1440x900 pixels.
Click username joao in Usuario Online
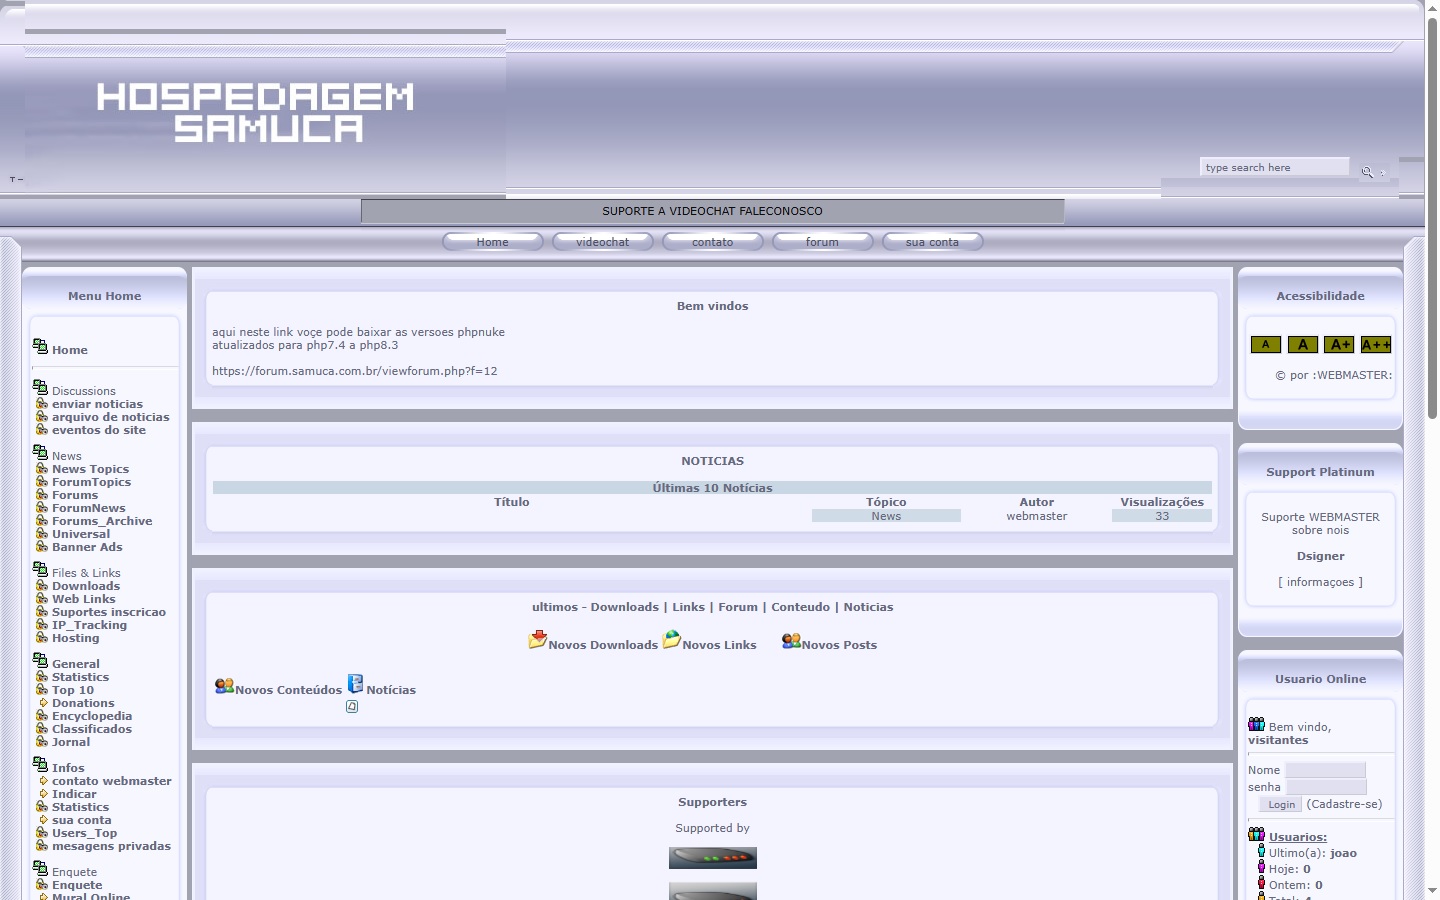click(1343, 853)
